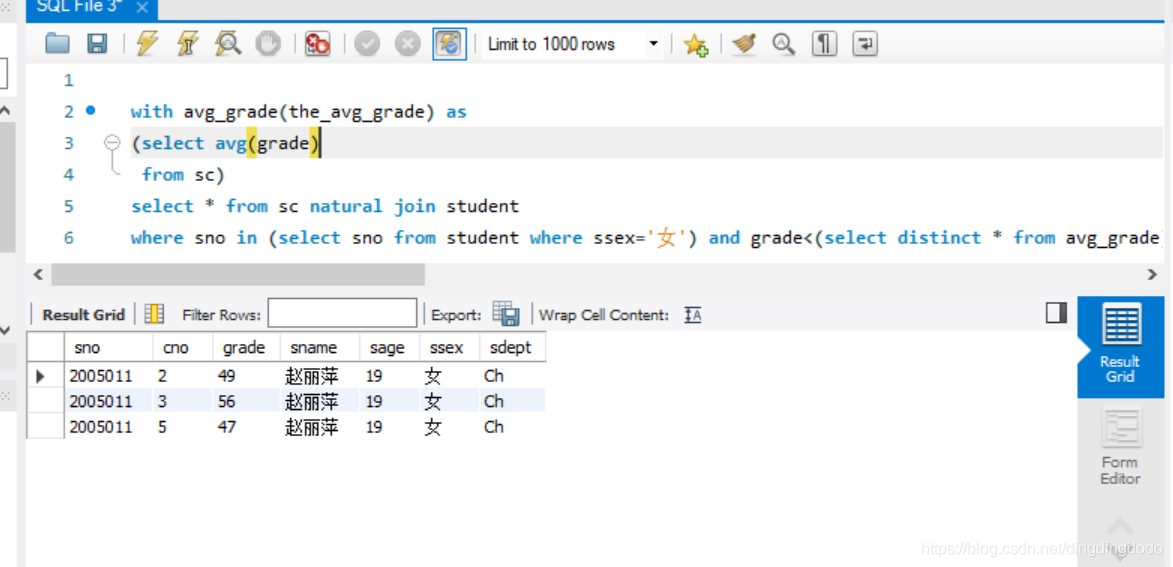Commit transaction checkmark icon

(367, 44)
